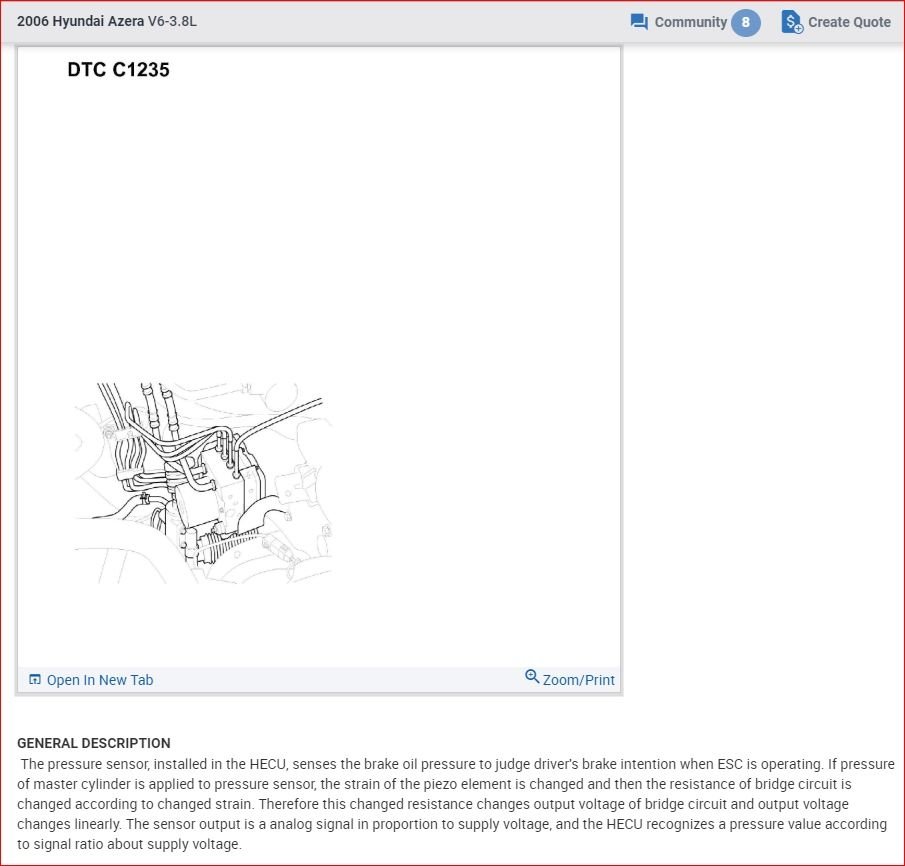The height and width of the screenshot is (866, 905).
Task: Open diagram via Open In New Tab link
Action: coord(100,680)
